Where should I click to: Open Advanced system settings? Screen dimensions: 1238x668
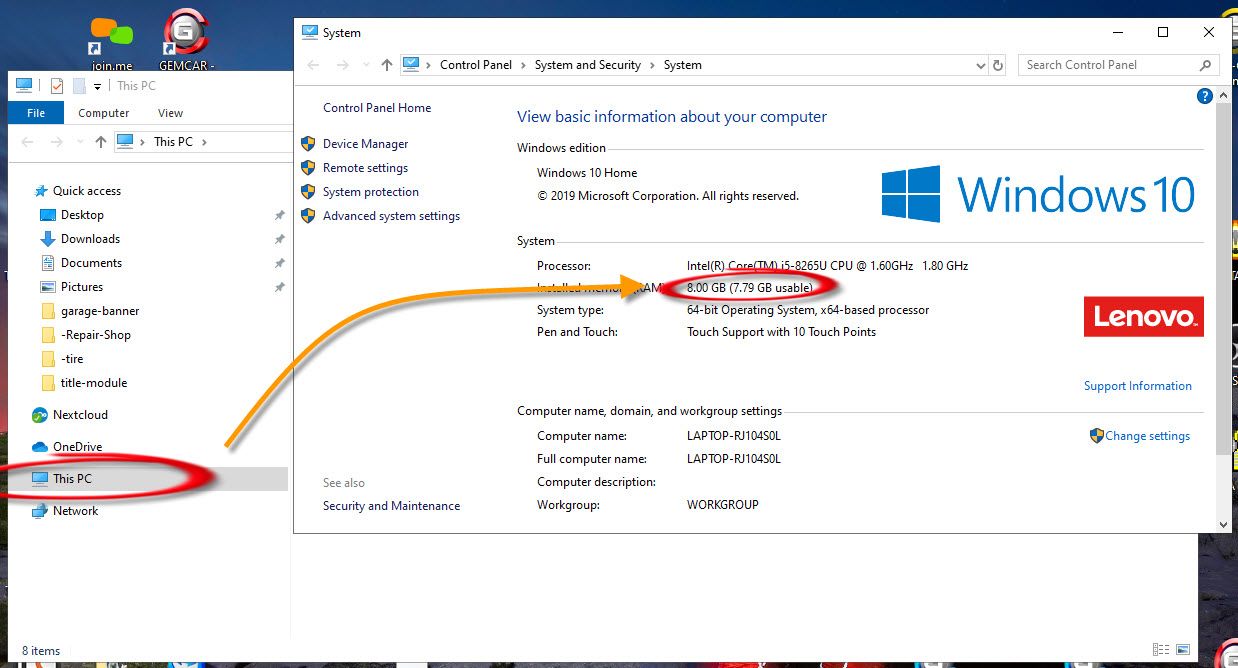(x=391, y=216)
